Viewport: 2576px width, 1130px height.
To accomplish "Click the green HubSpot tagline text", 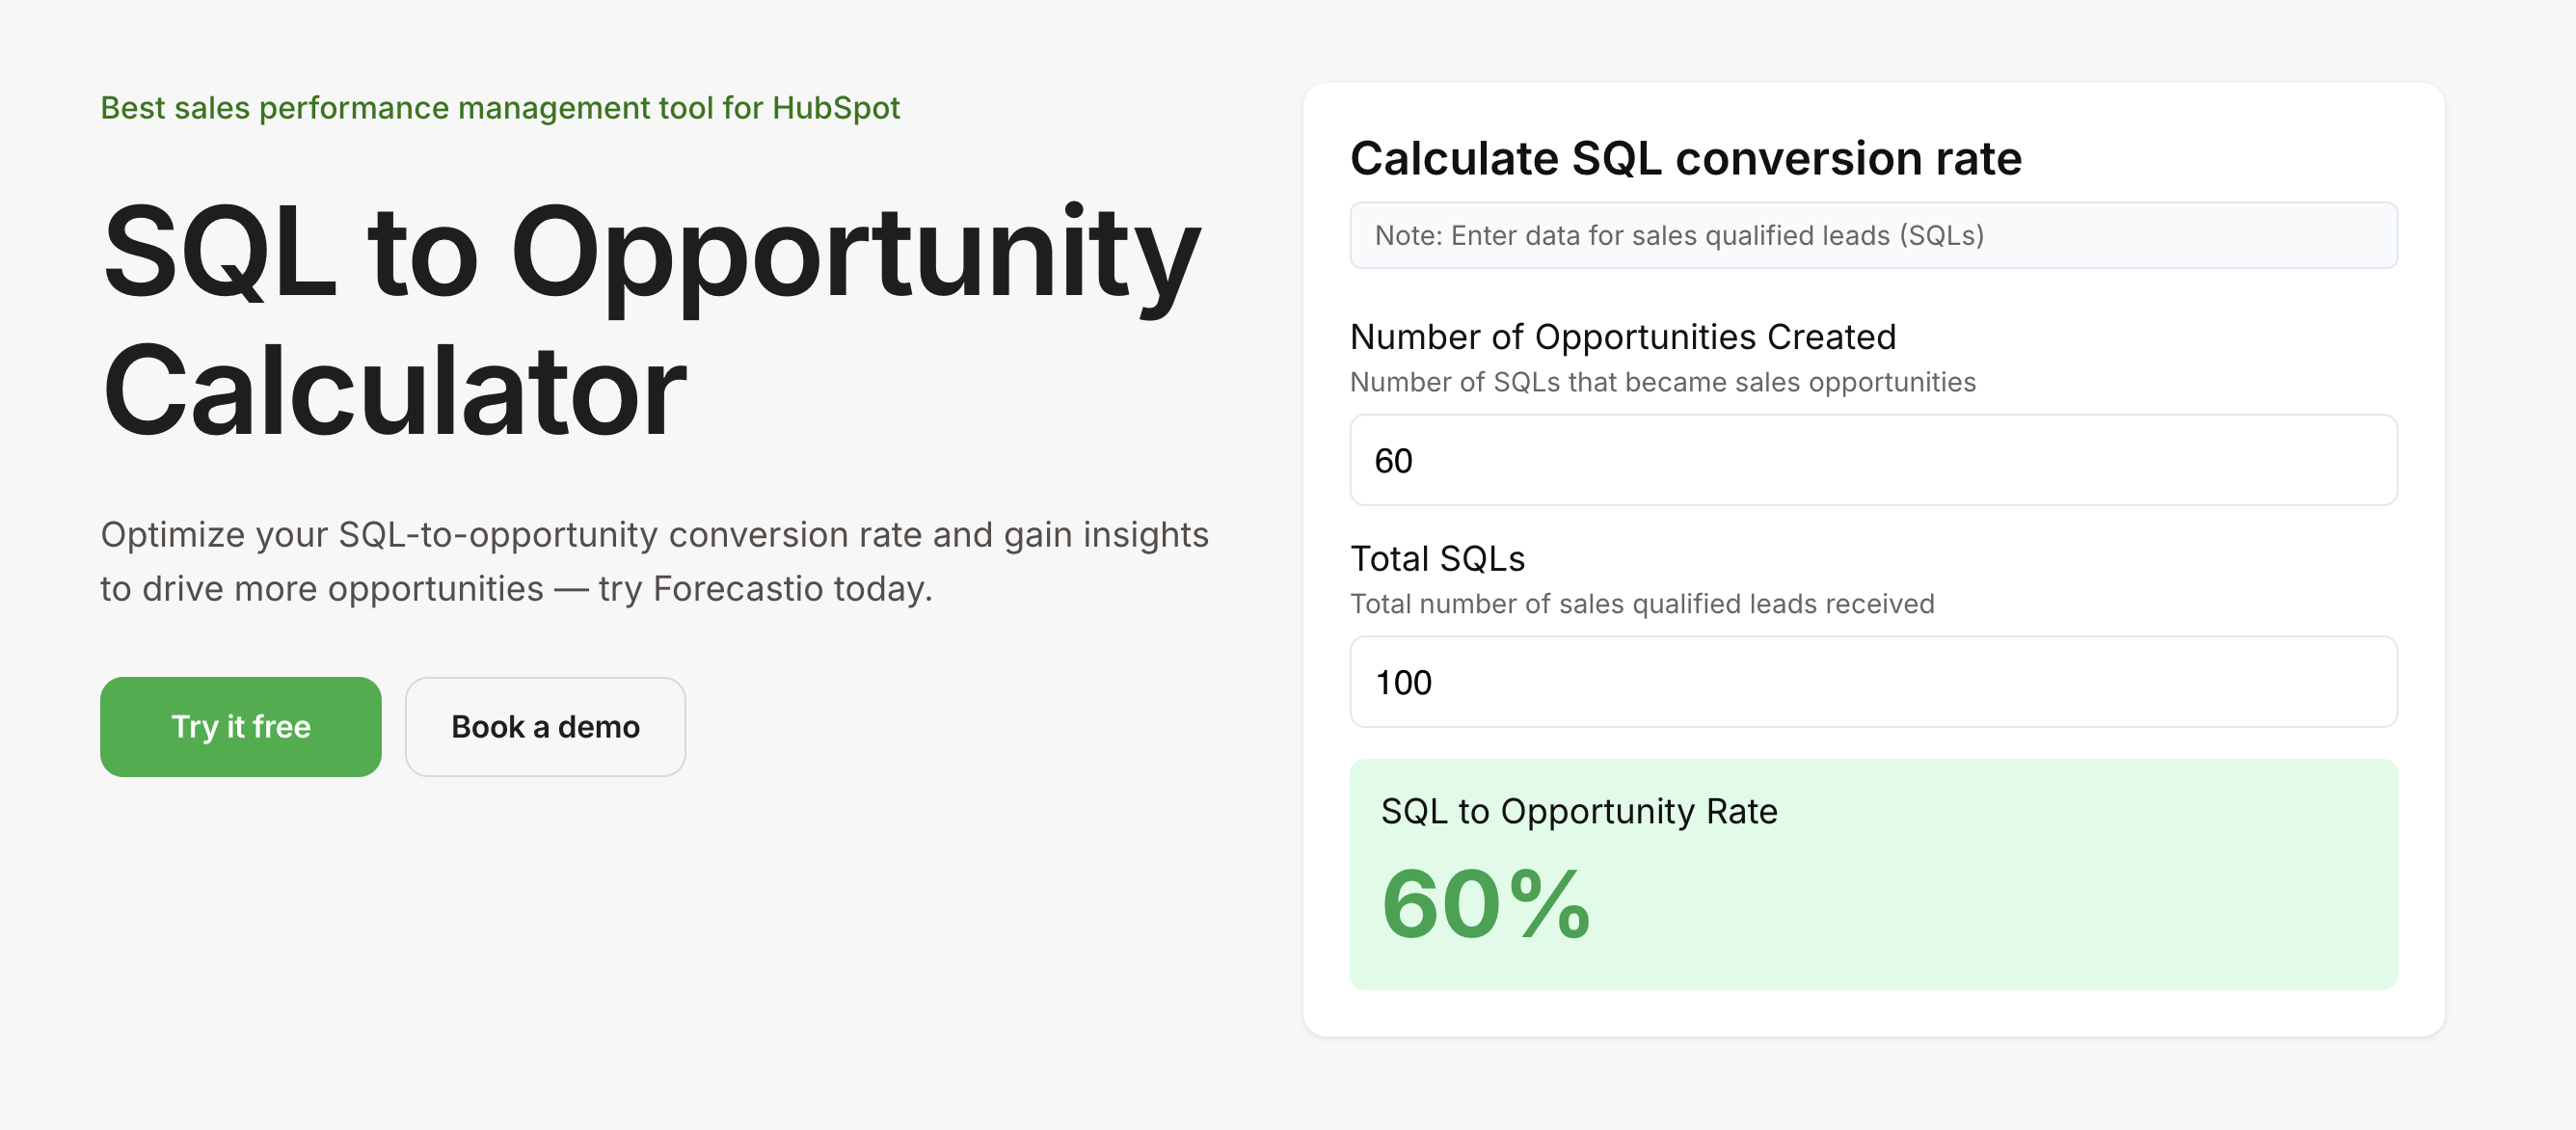I will click(500, 108).
